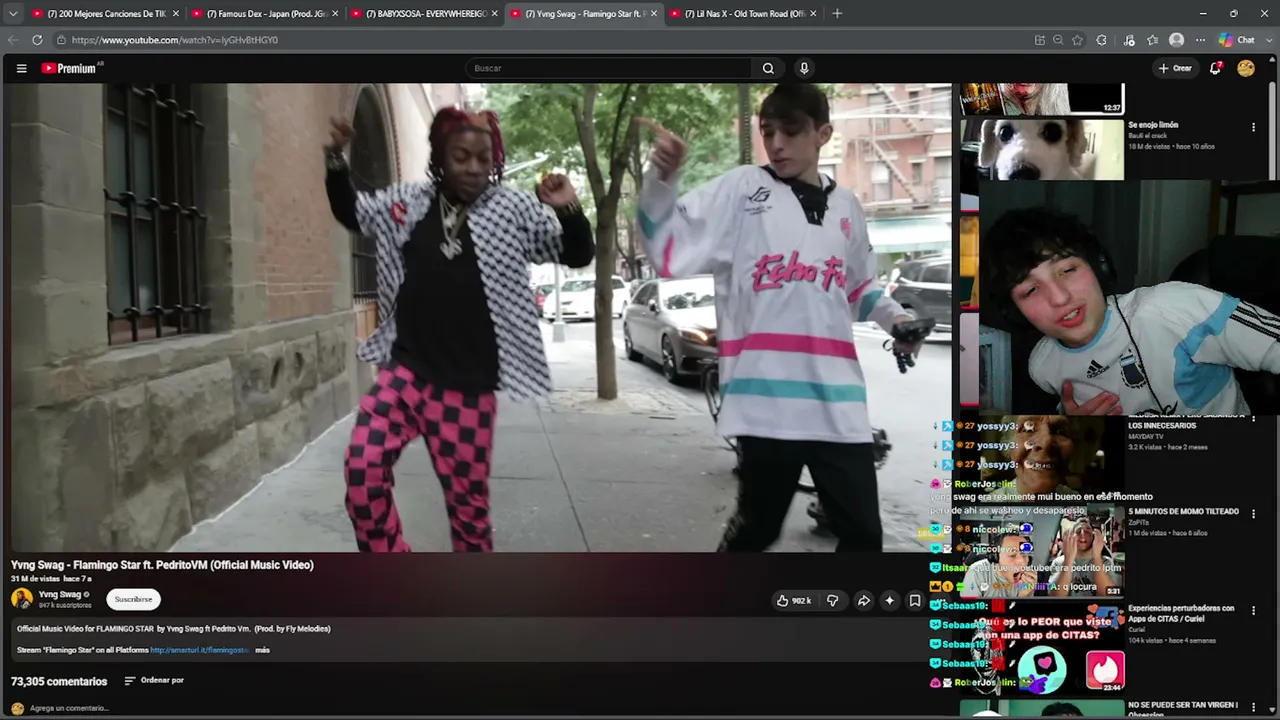Bookmark page with the star icon

pyautogui.click(x=1077, y=40)
